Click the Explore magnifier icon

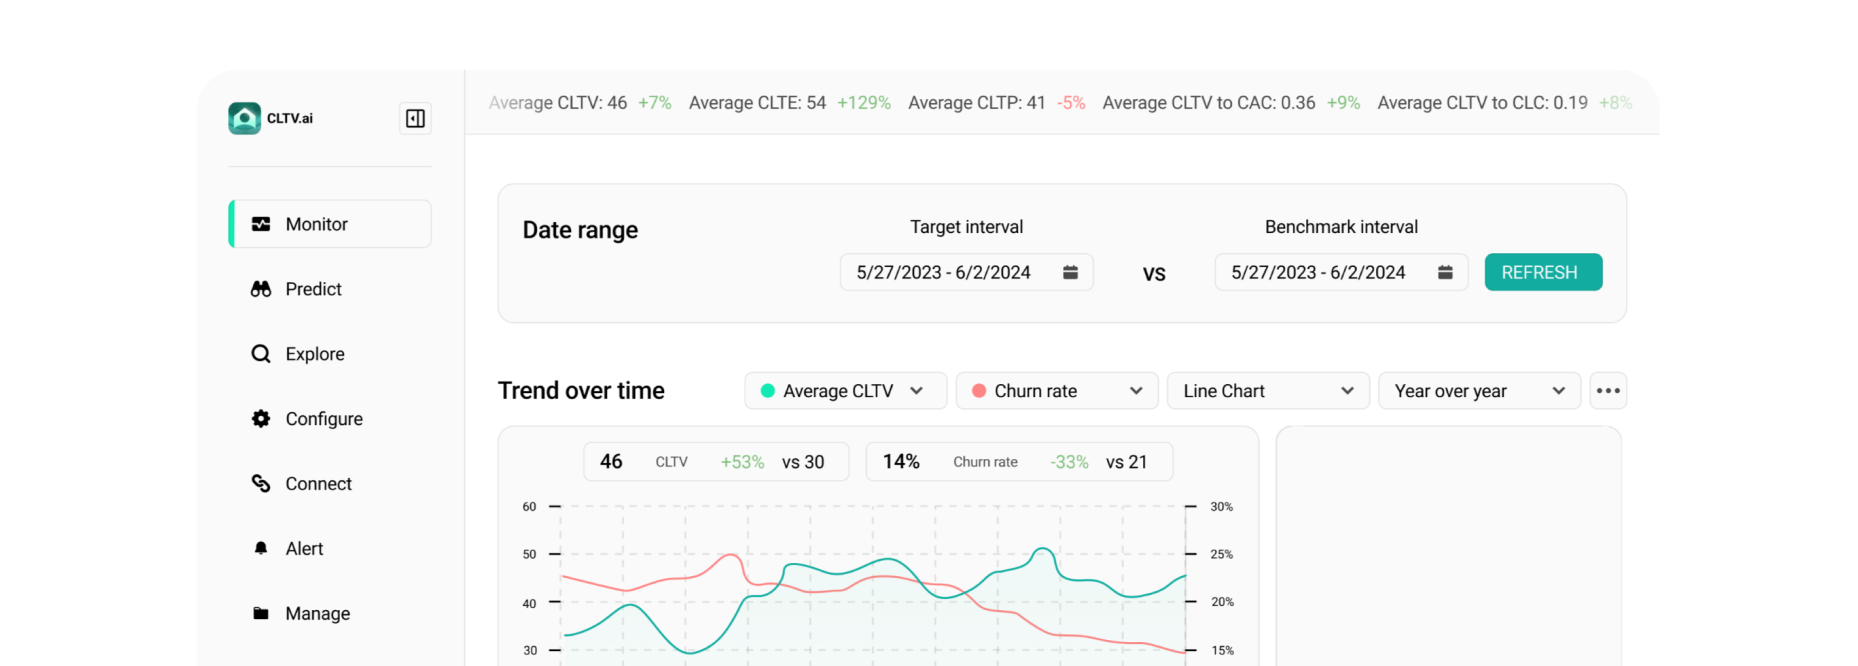[261, 354]
